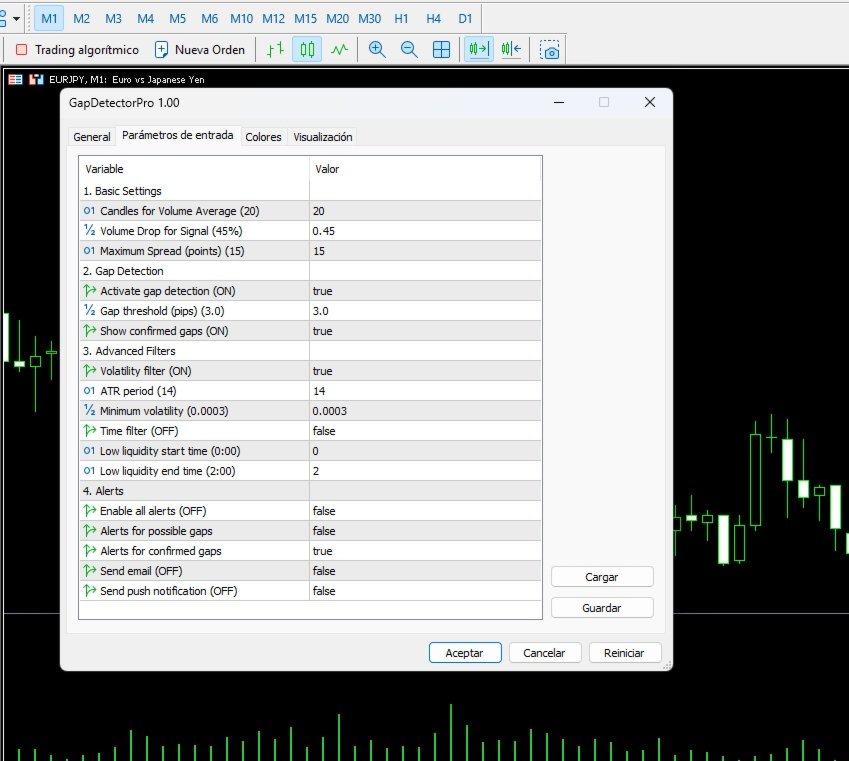The width and height of the screenshot is (849, 761).
Task: Select the line chart icon
Action: 339,50
